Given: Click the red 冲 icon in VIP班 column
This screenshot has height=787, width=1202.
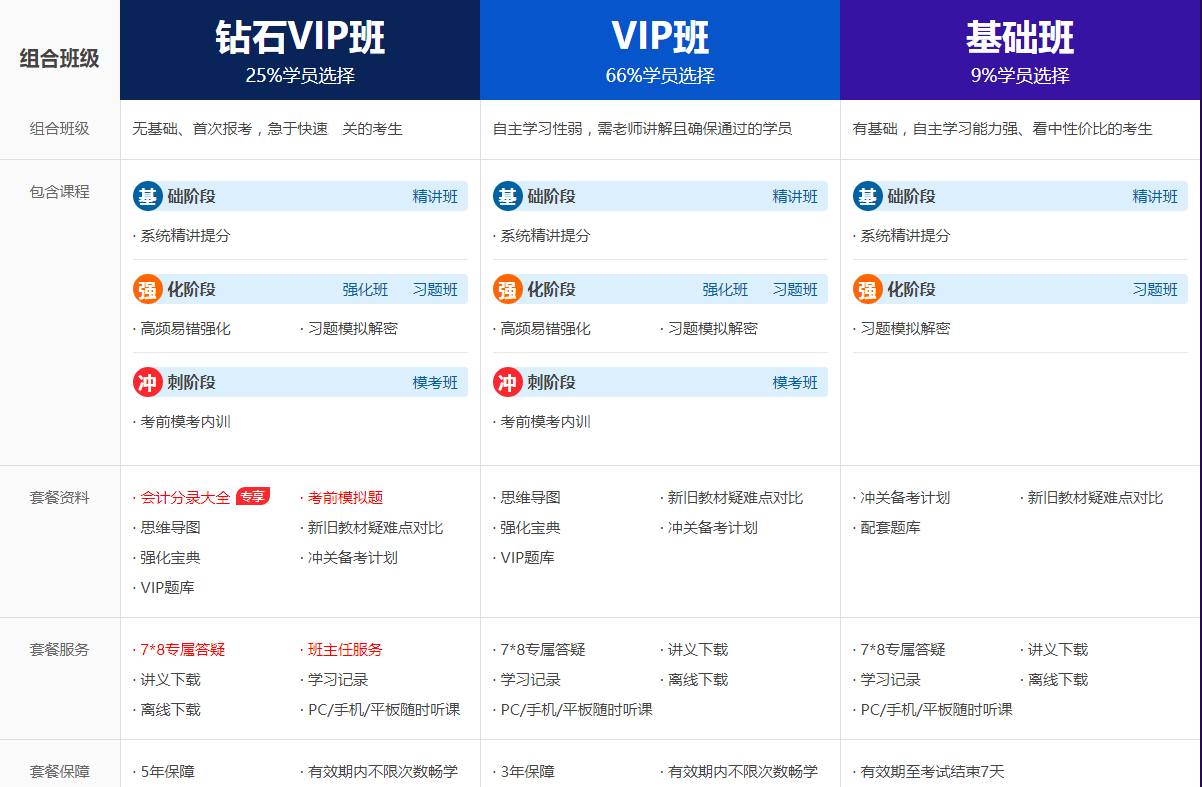Looking at the screenshot, I should coord(507,382).
